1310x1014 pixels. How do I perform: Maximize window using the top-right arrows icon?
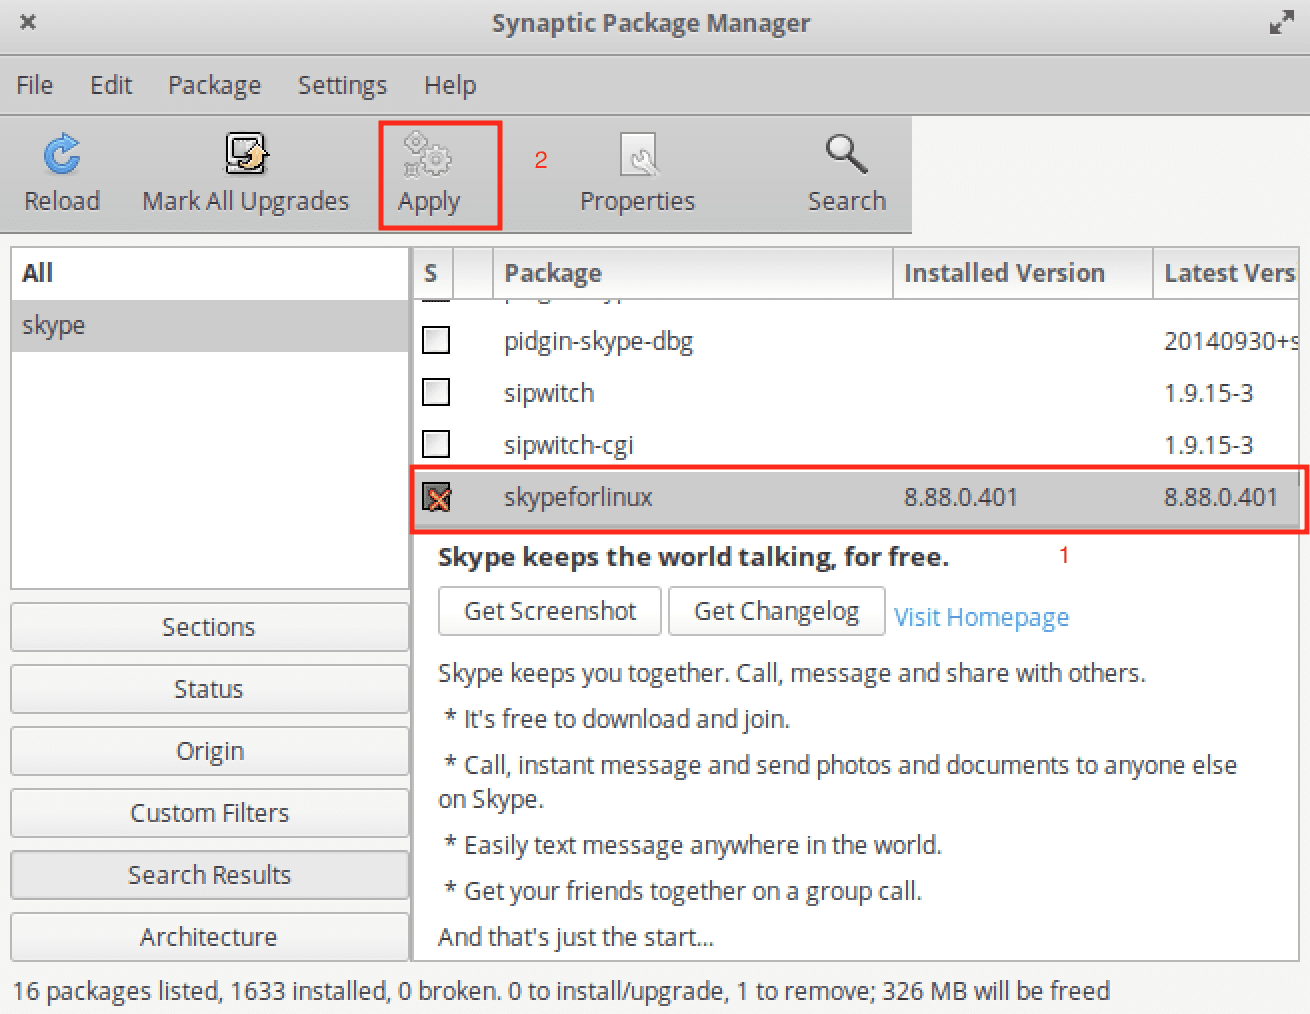1281,23
